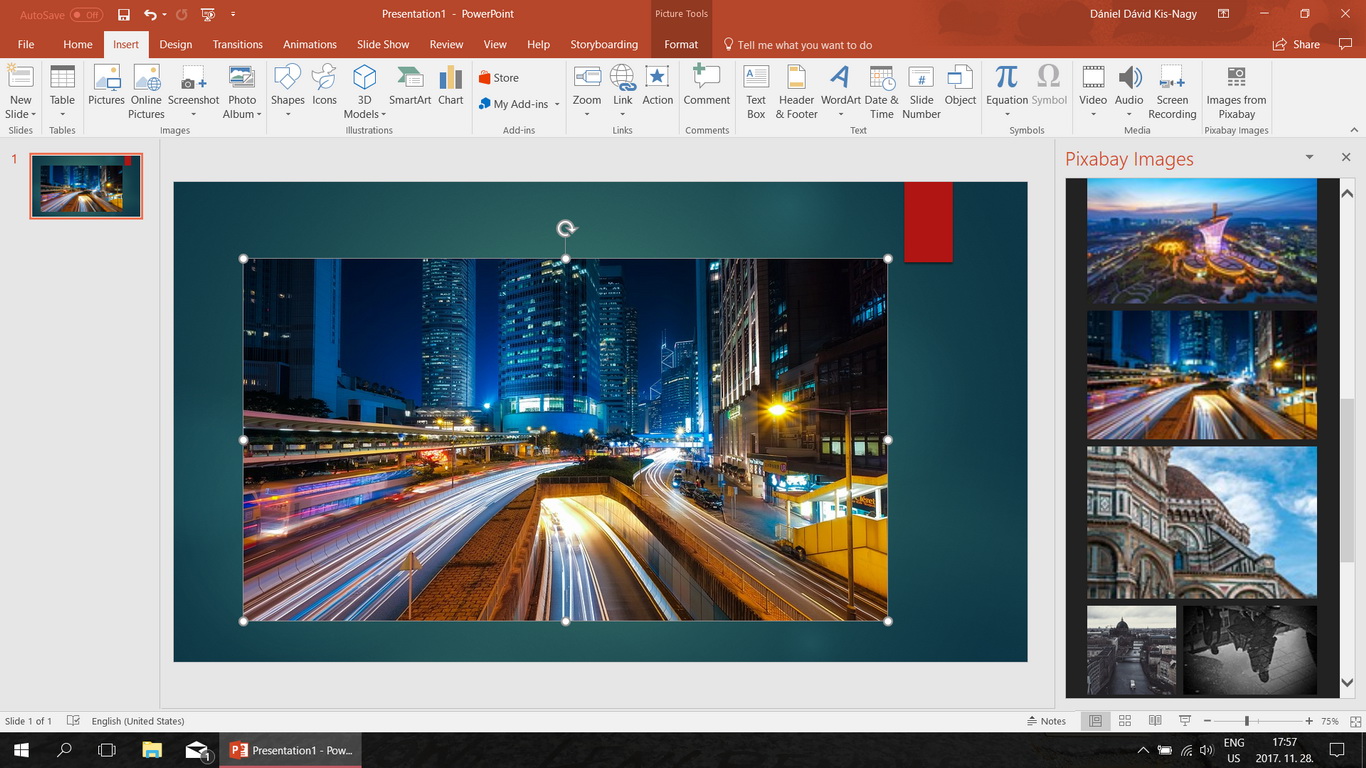This screenshot has width=1366, height=768.
Task: Toggle the AutoSave switch
Action: pos(86,15)
